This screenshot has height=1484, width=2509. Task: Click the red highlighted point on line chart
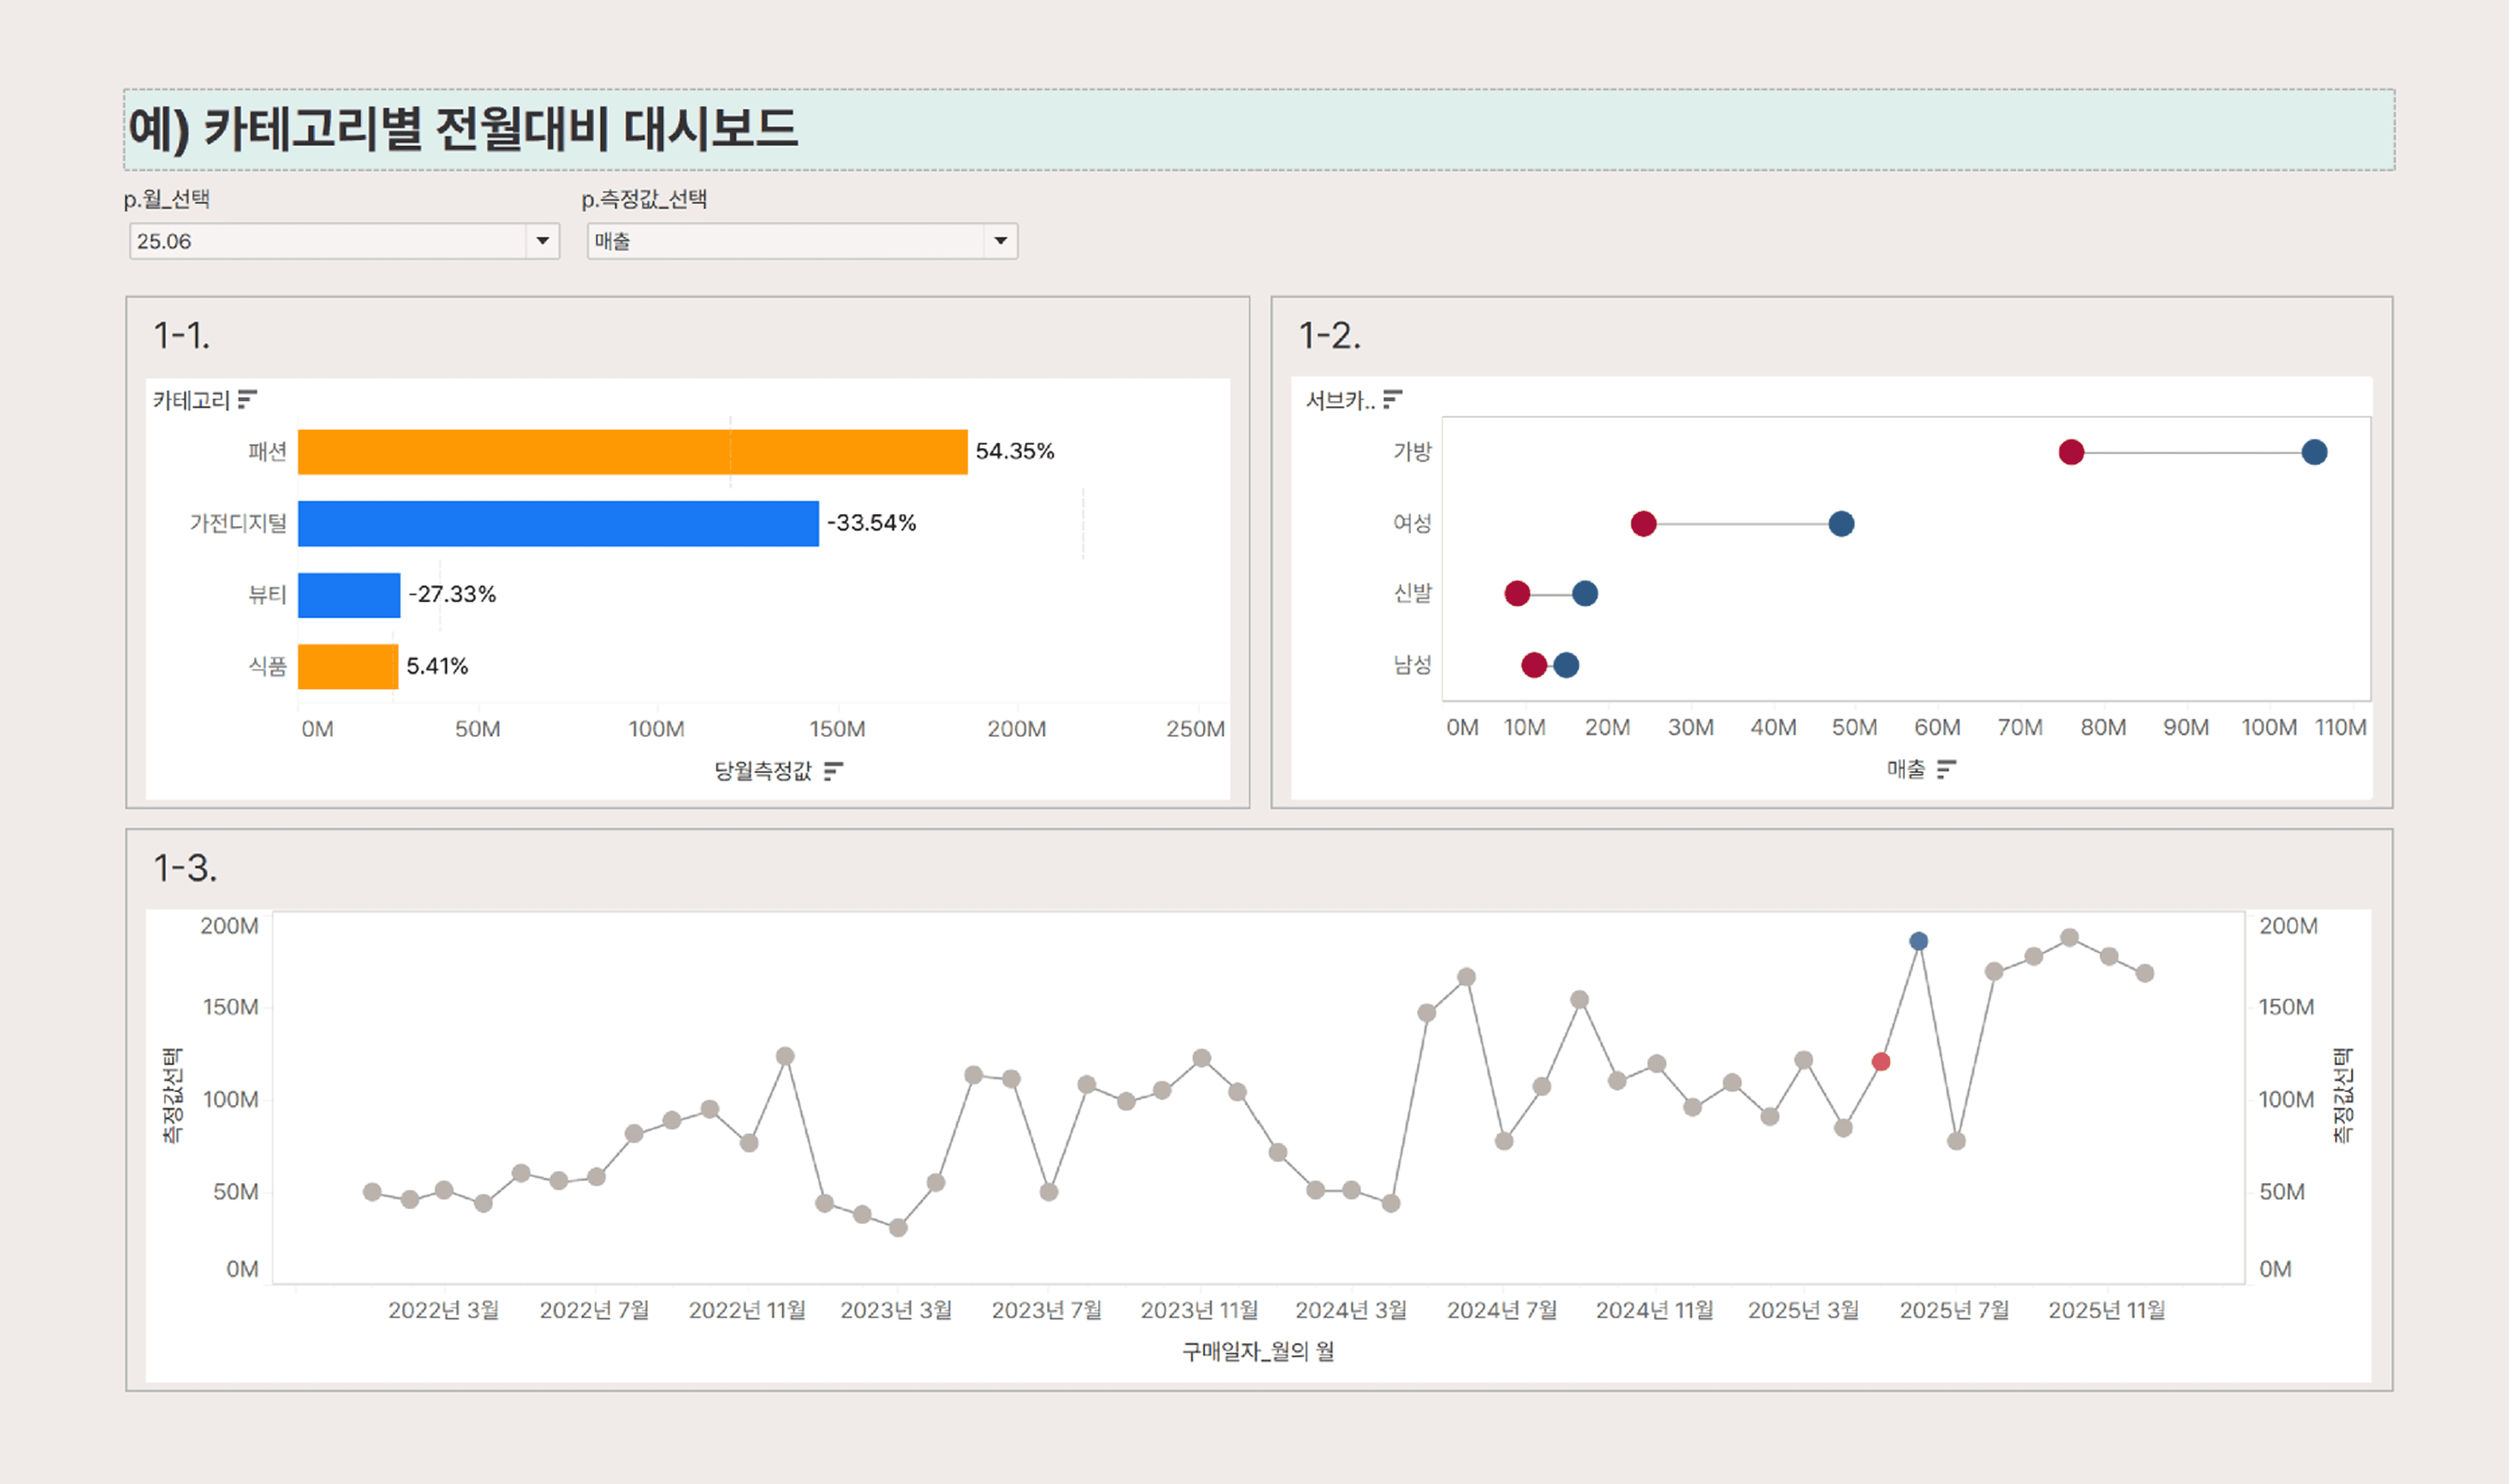click(1881, 1062)
